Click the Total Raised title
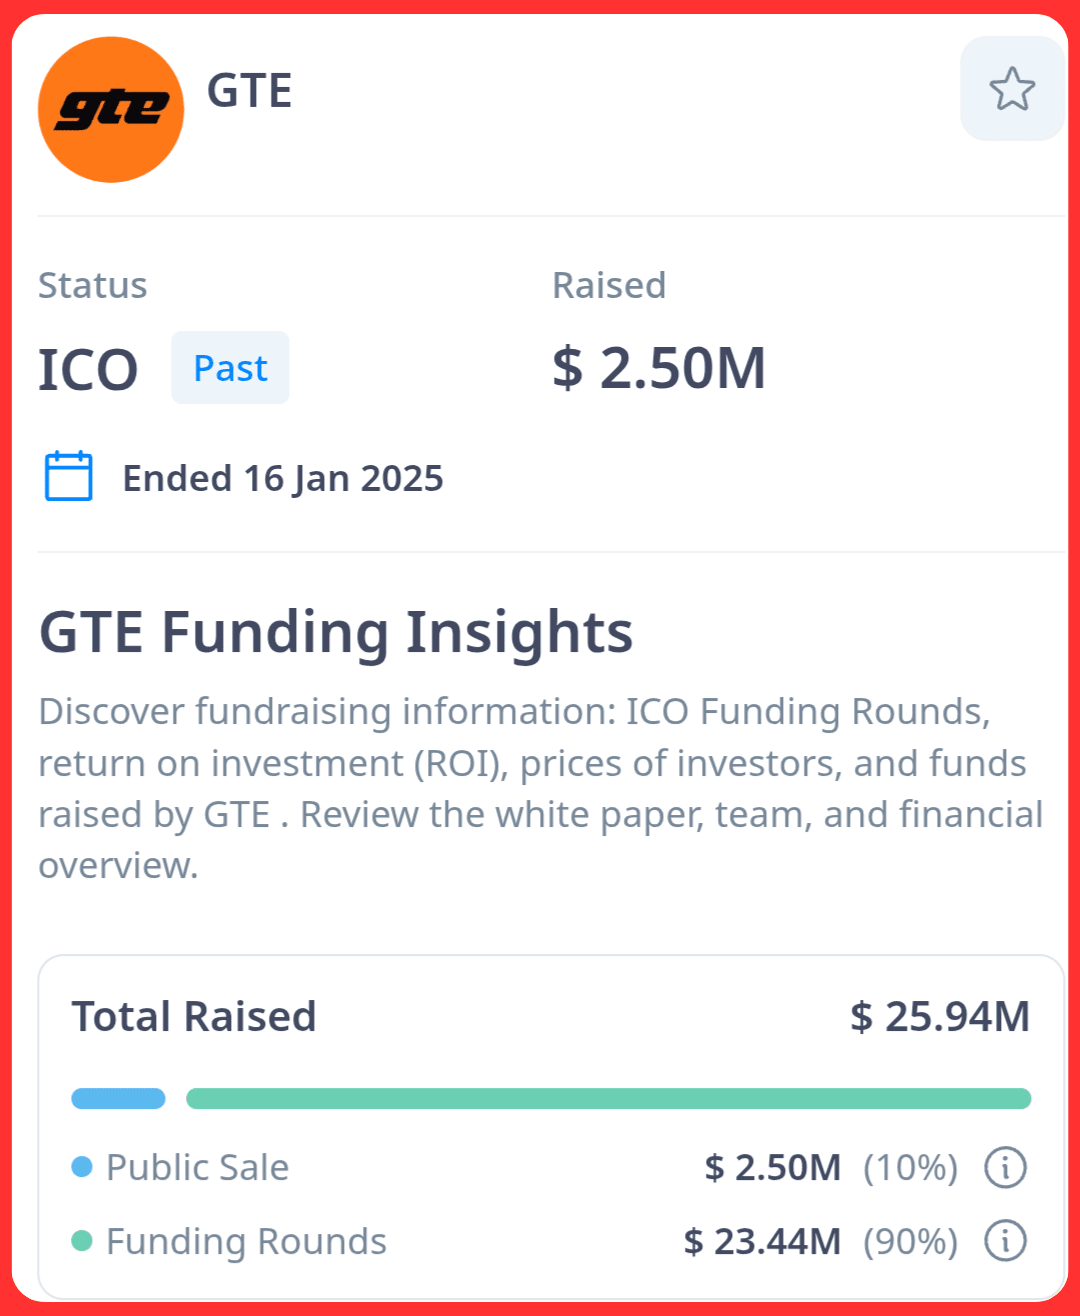The height and width of the screenshot is (1316, 1080). point(194,1016)
